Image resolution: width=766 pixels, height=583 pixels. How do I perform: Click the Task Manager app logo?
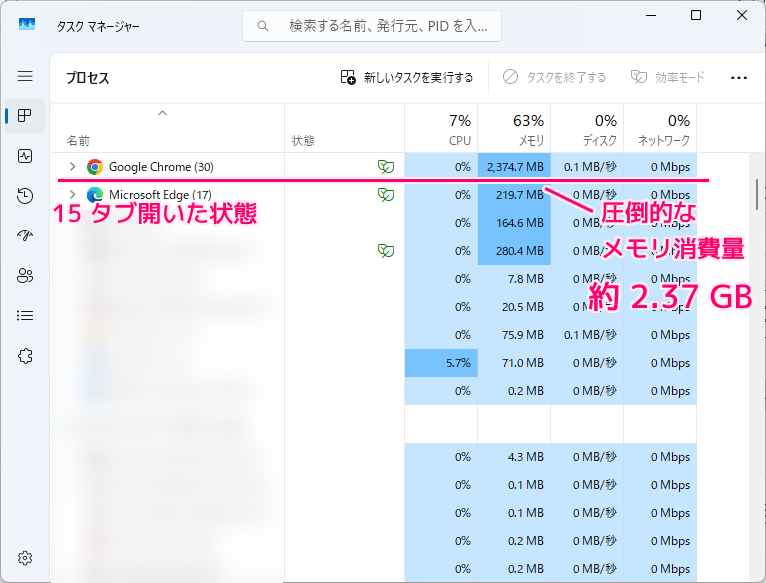tap(27, 24)
